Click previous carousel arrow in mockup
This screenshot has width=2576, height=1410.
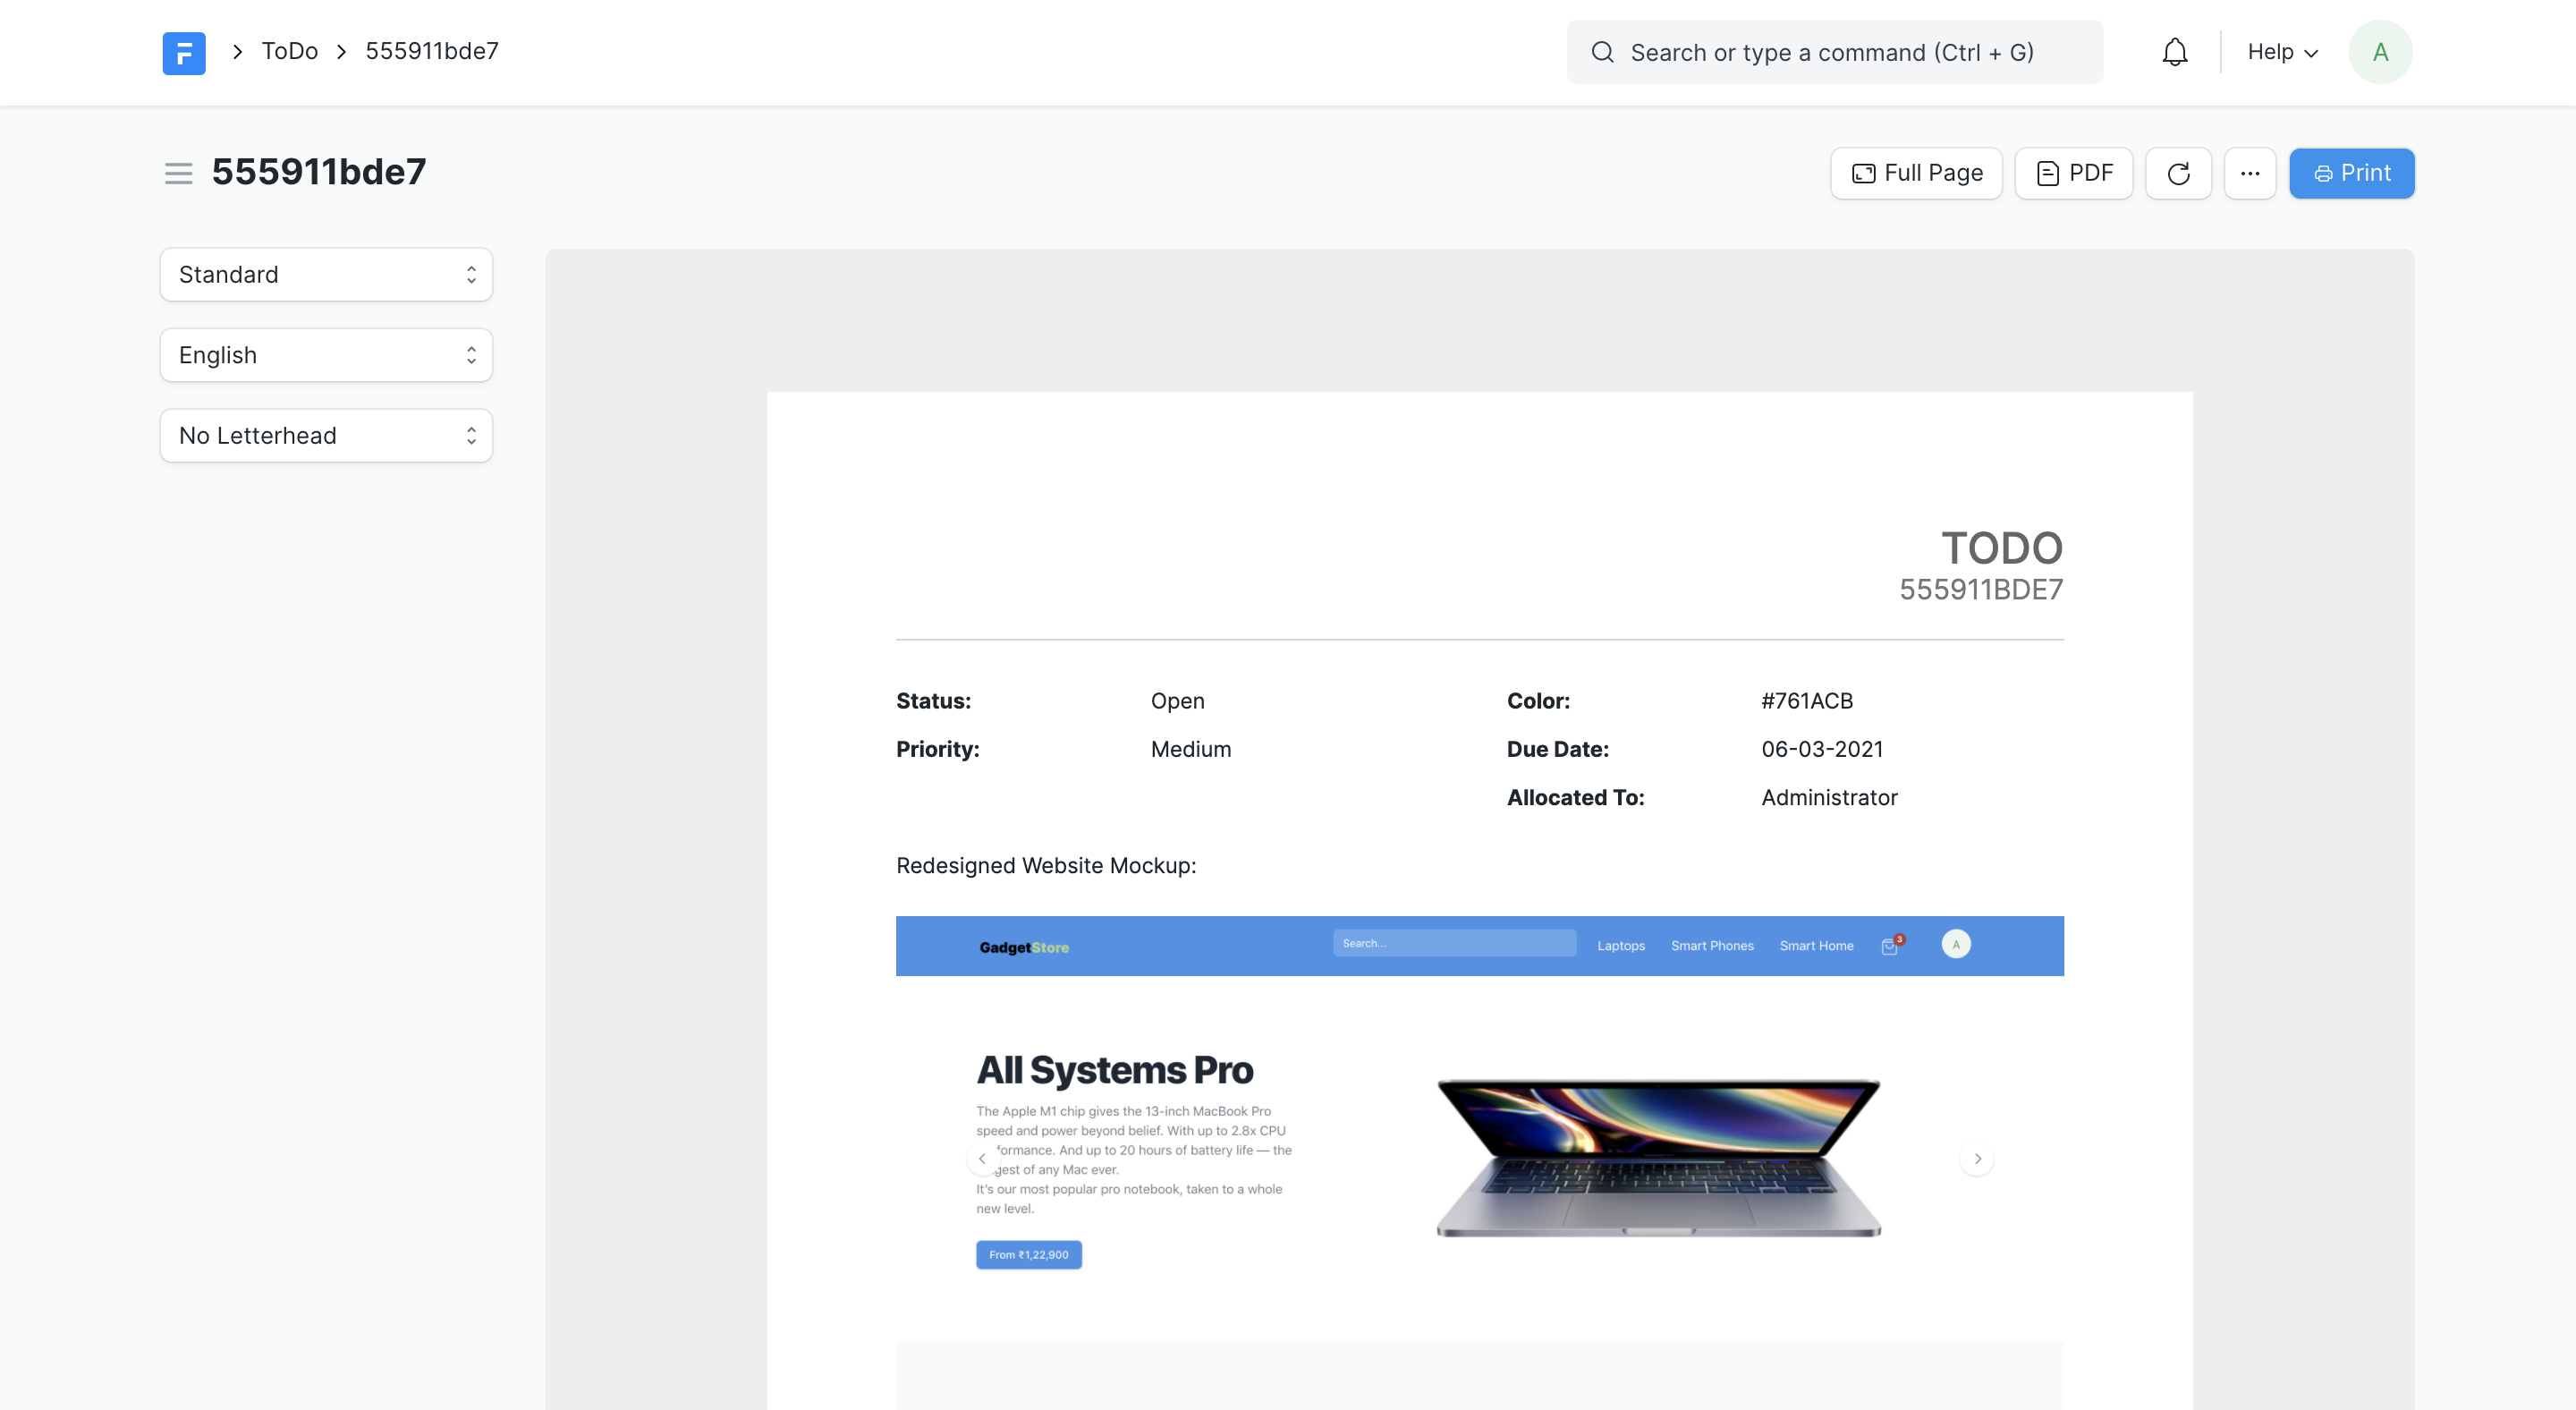click(982, 1159)
